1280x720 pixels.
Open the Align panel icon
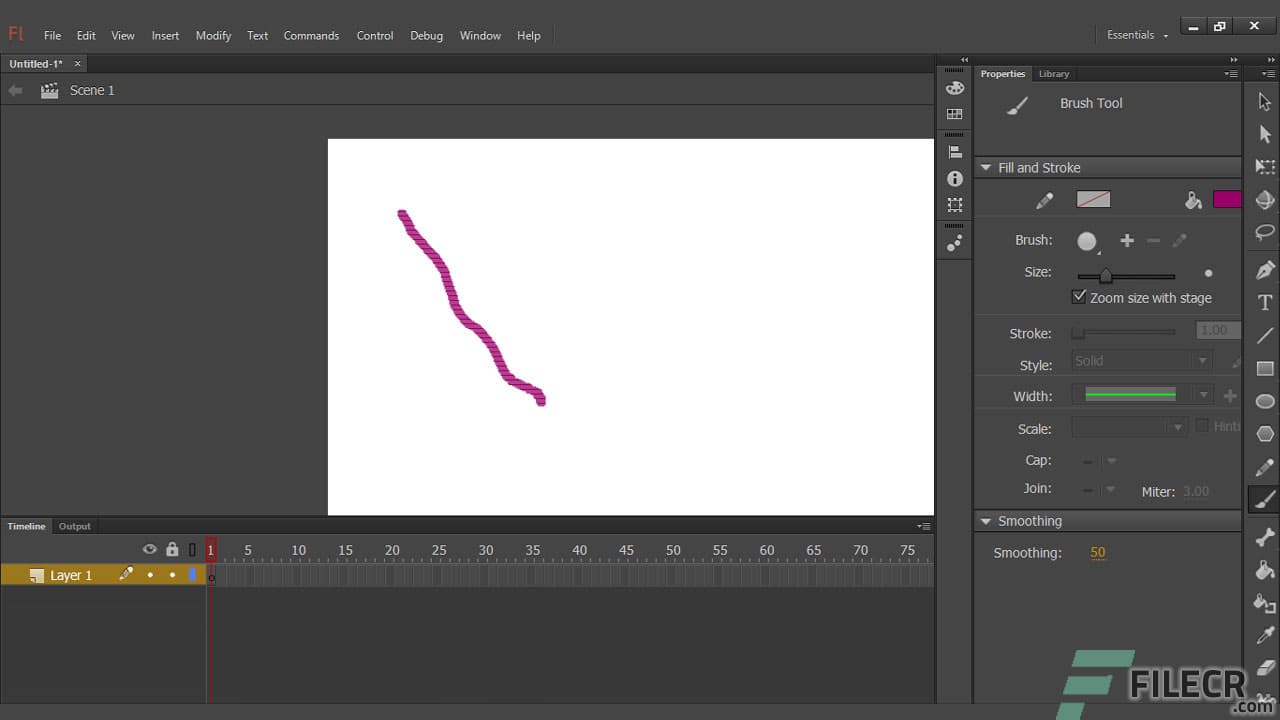tap(954, 151)
